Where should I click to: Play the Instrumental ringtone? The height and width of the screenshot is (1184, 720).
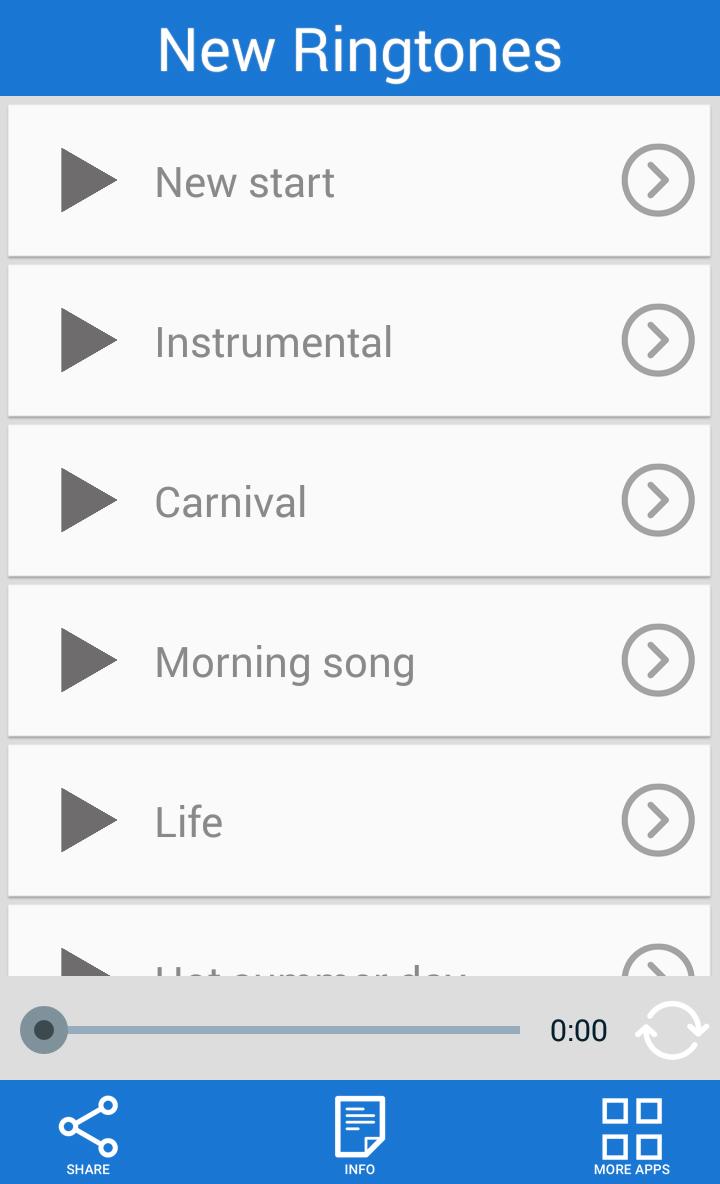pyautogui.click(x=88, y=340)
